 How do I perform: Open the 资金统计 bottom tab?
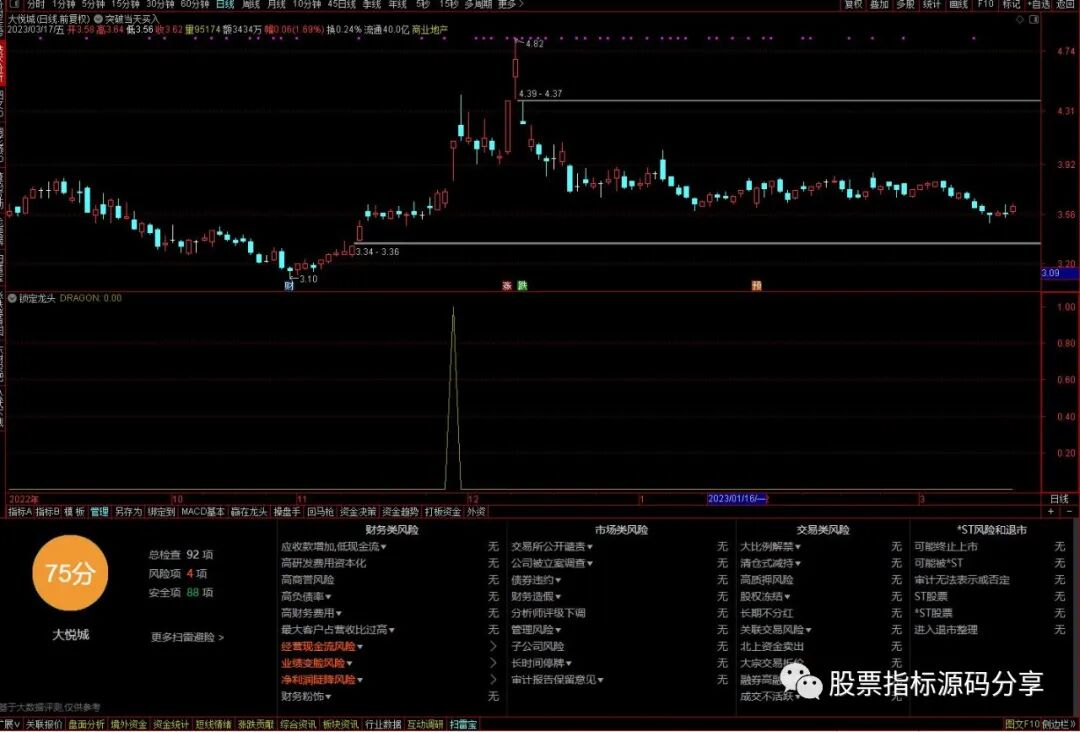coord(170,724)
